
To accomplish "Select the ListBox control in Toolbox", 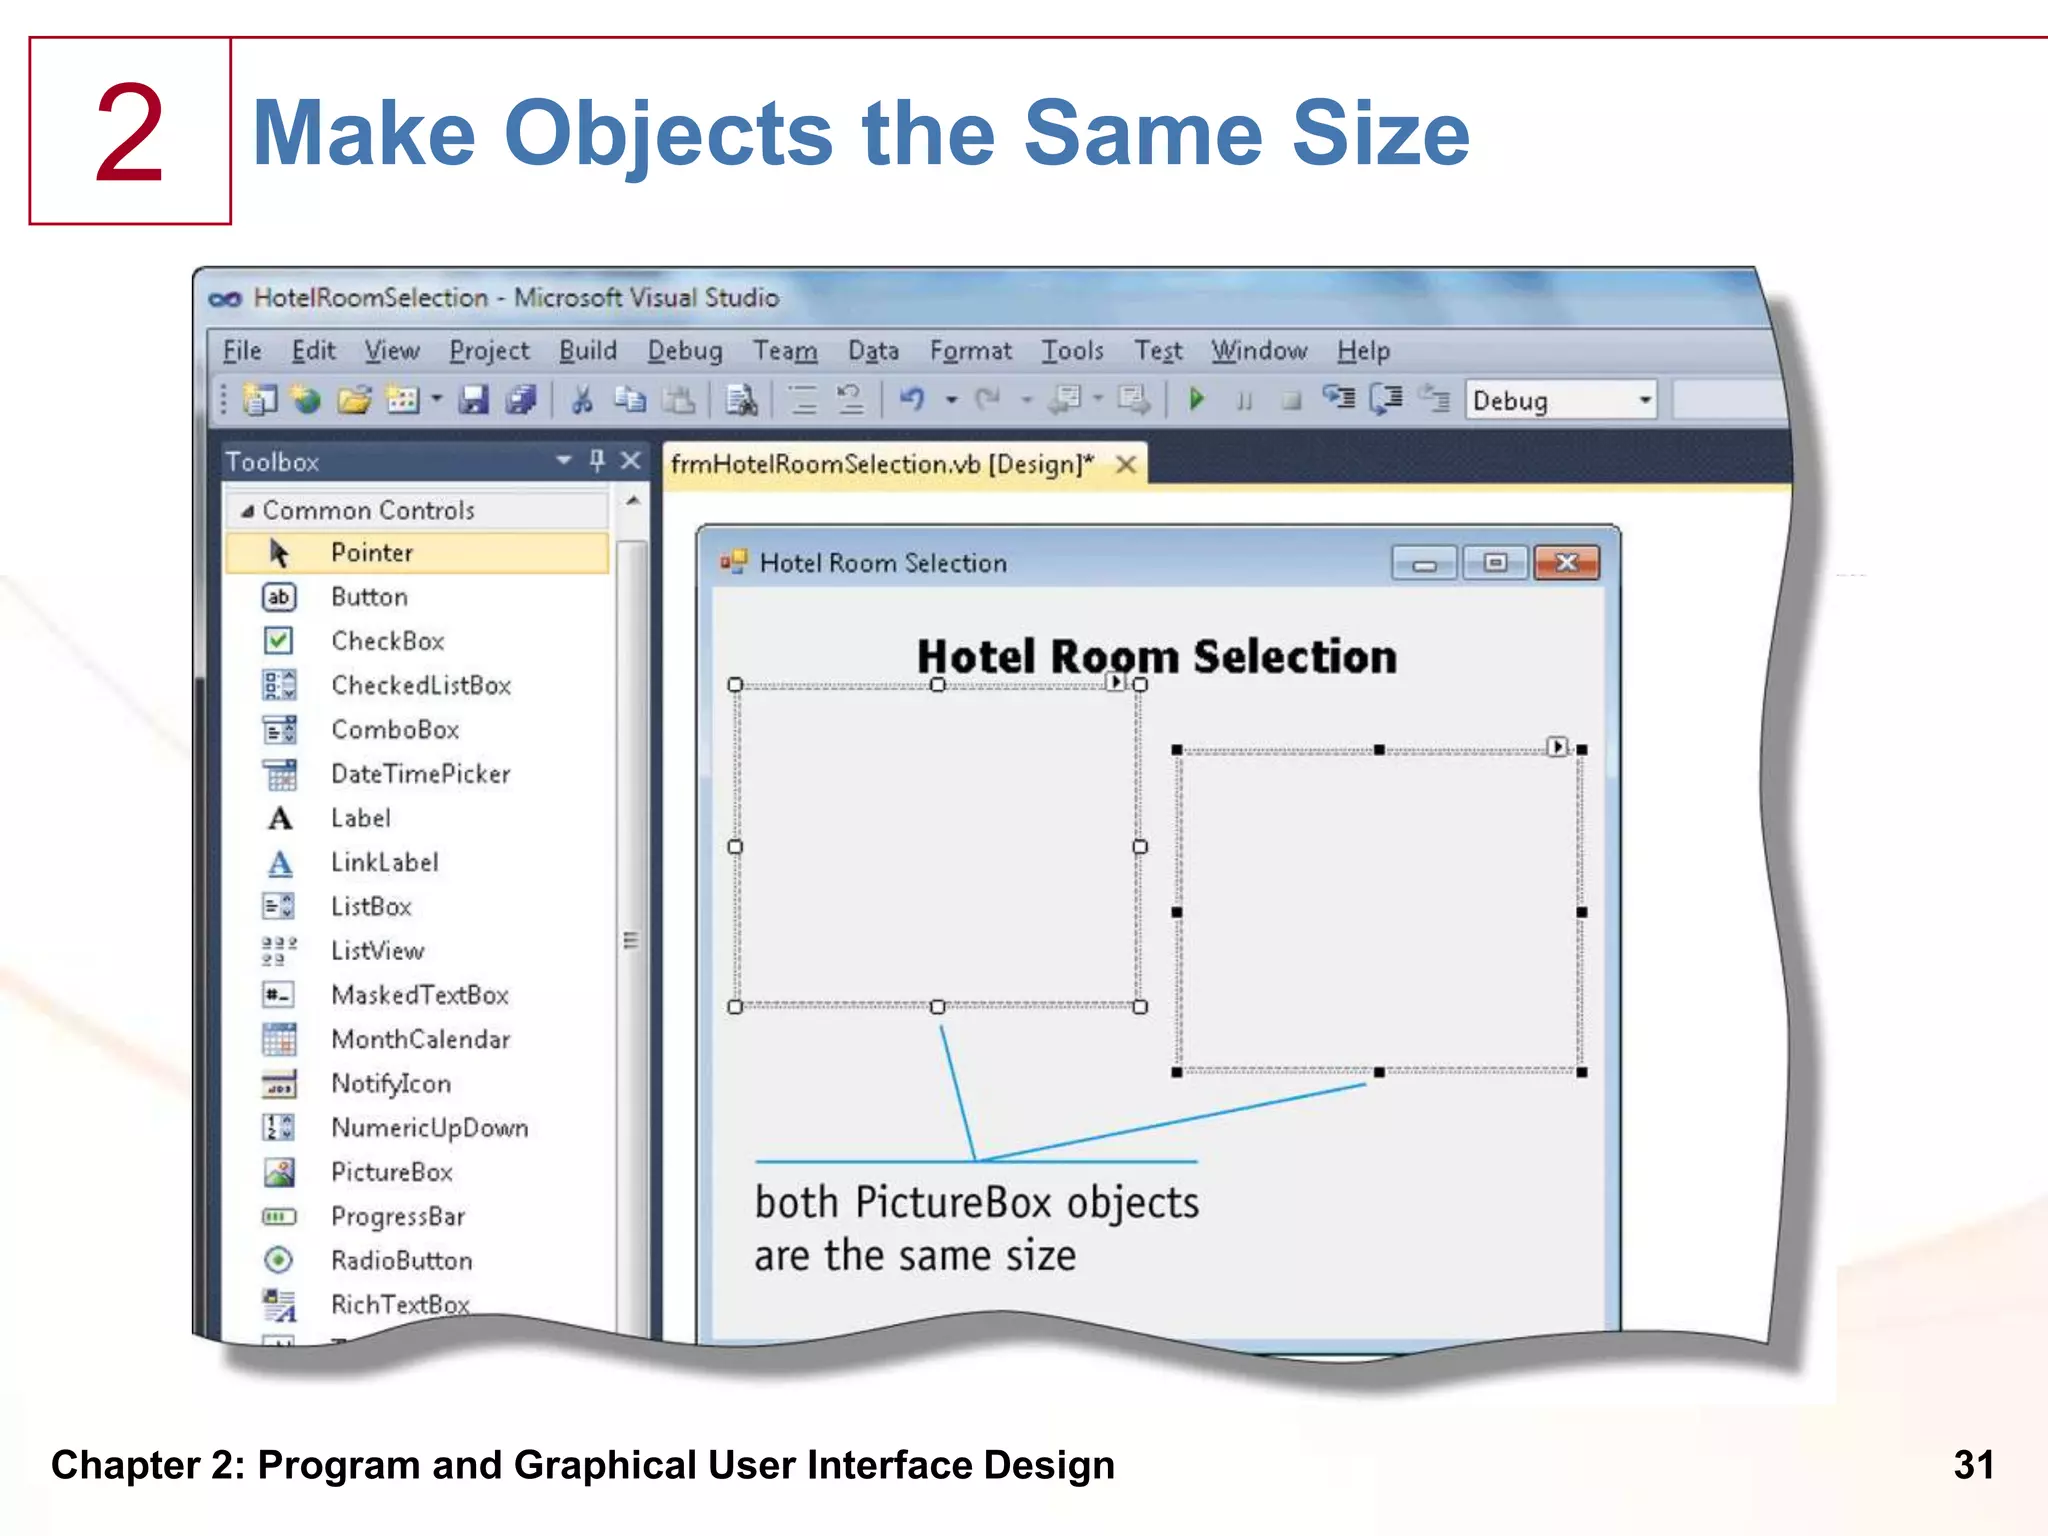I will [x=418, y=906].
